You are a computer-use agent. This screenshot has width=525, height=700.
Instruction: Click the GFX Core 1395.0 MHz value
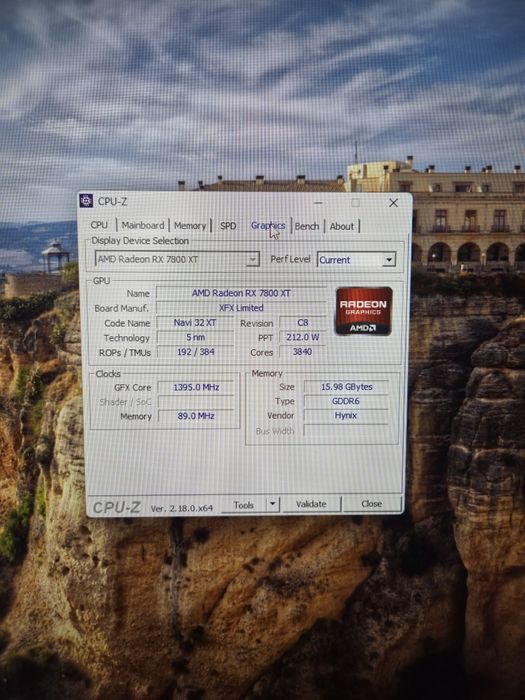(x=196, y=387)
